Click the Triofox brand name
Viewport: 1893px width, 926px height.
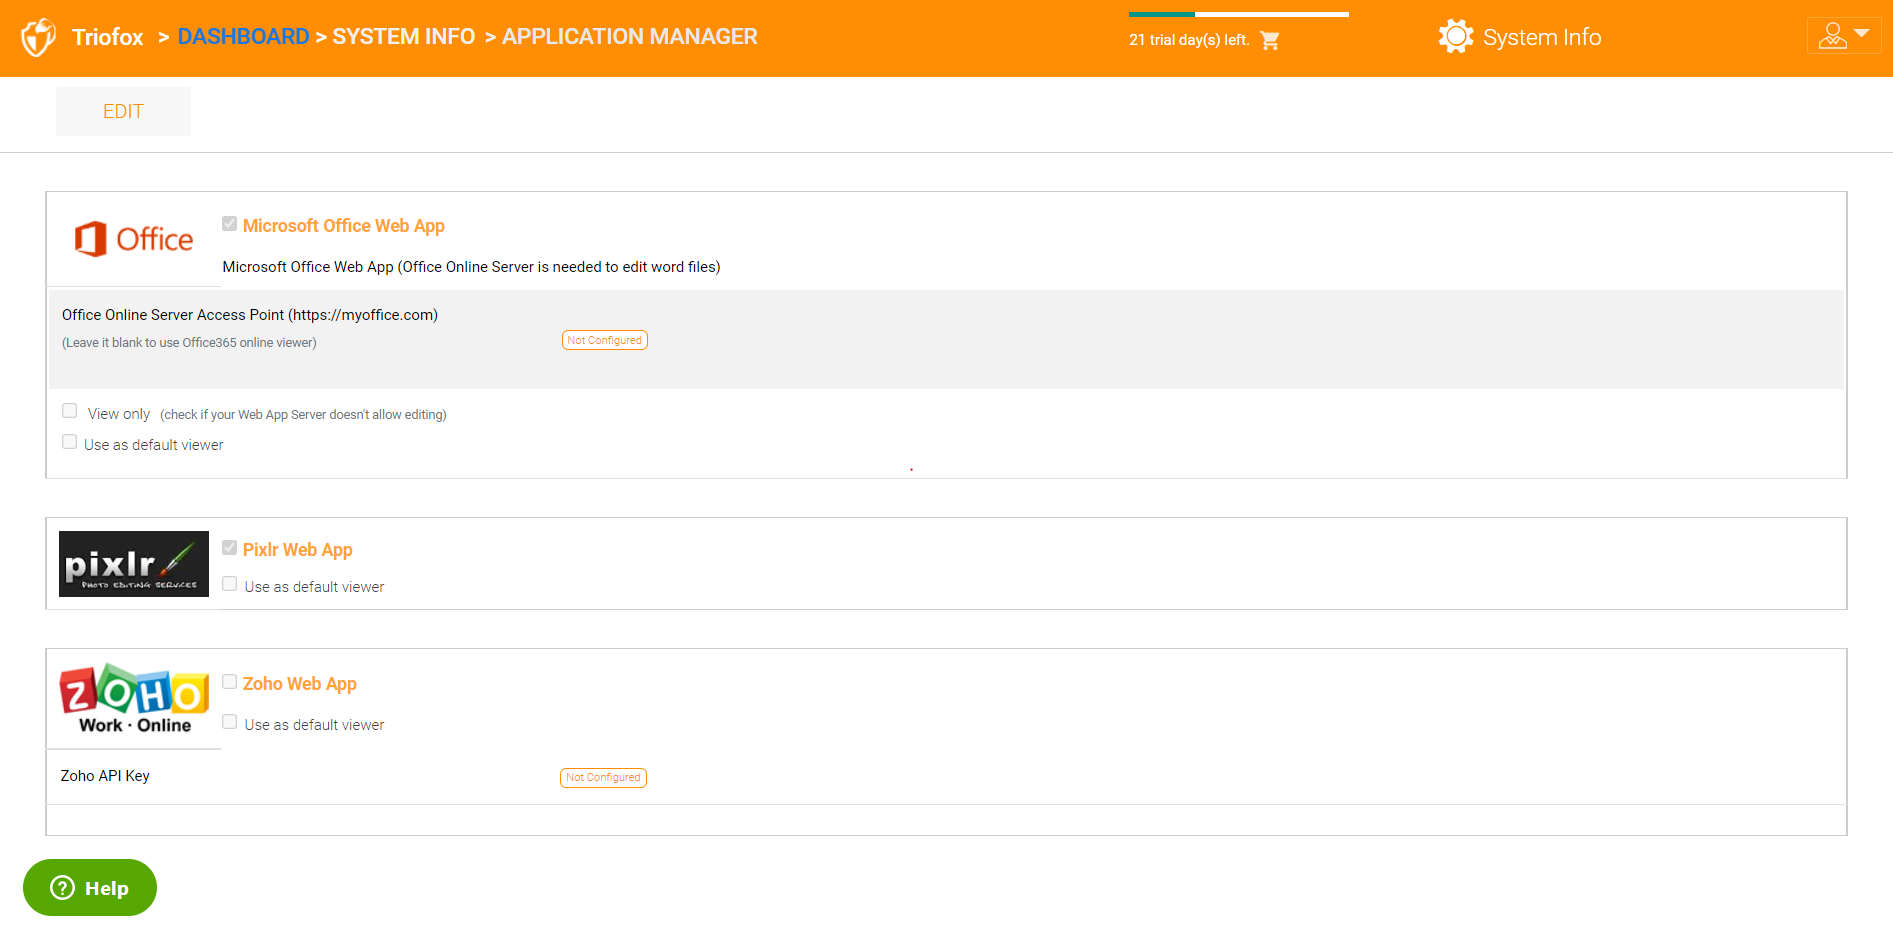click(x=108, y=37)
